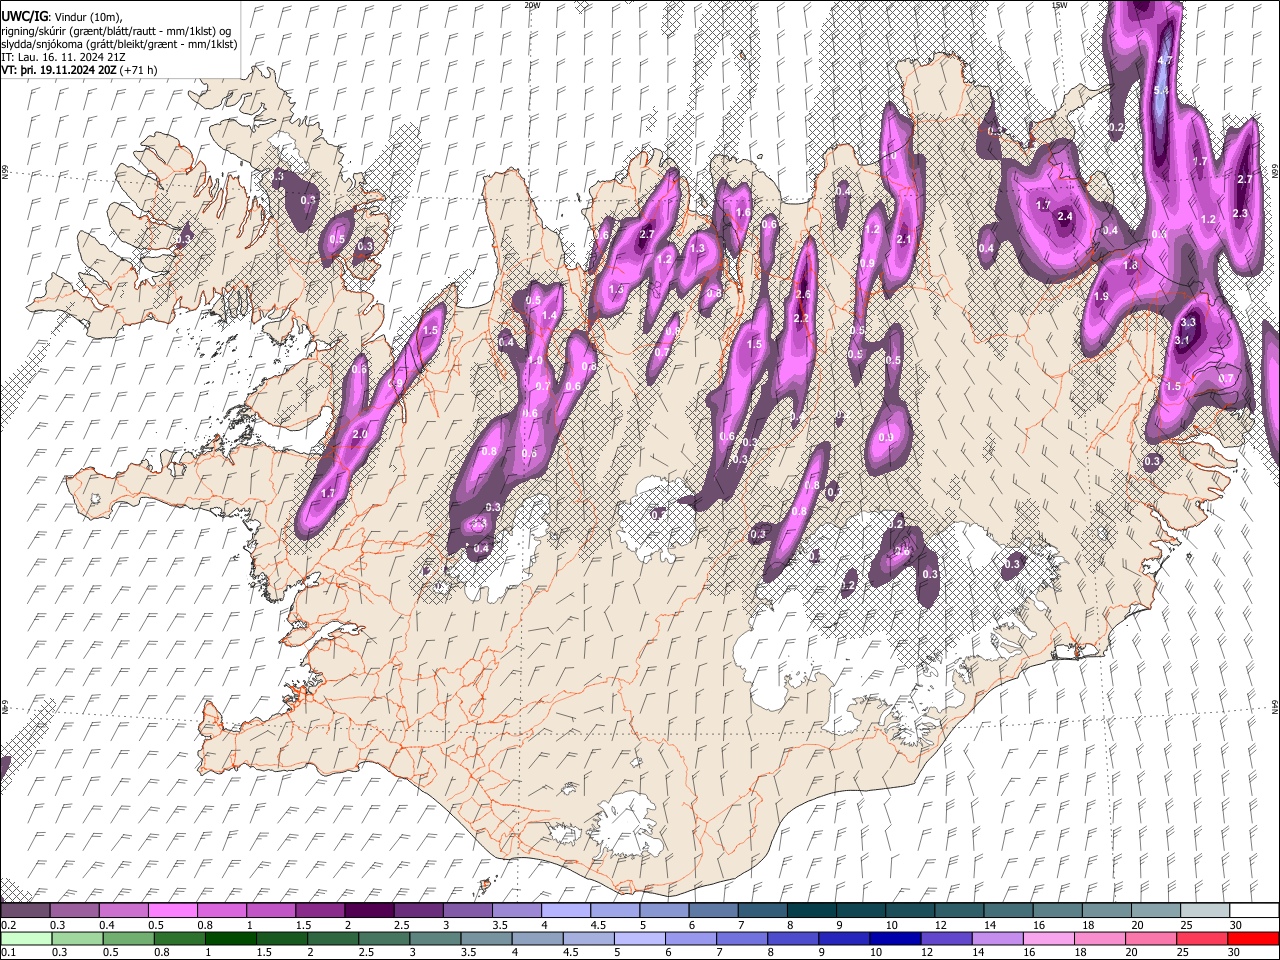
Task: Click the 4.7 precipitation value on the map
Action: tap(1164, 60)
